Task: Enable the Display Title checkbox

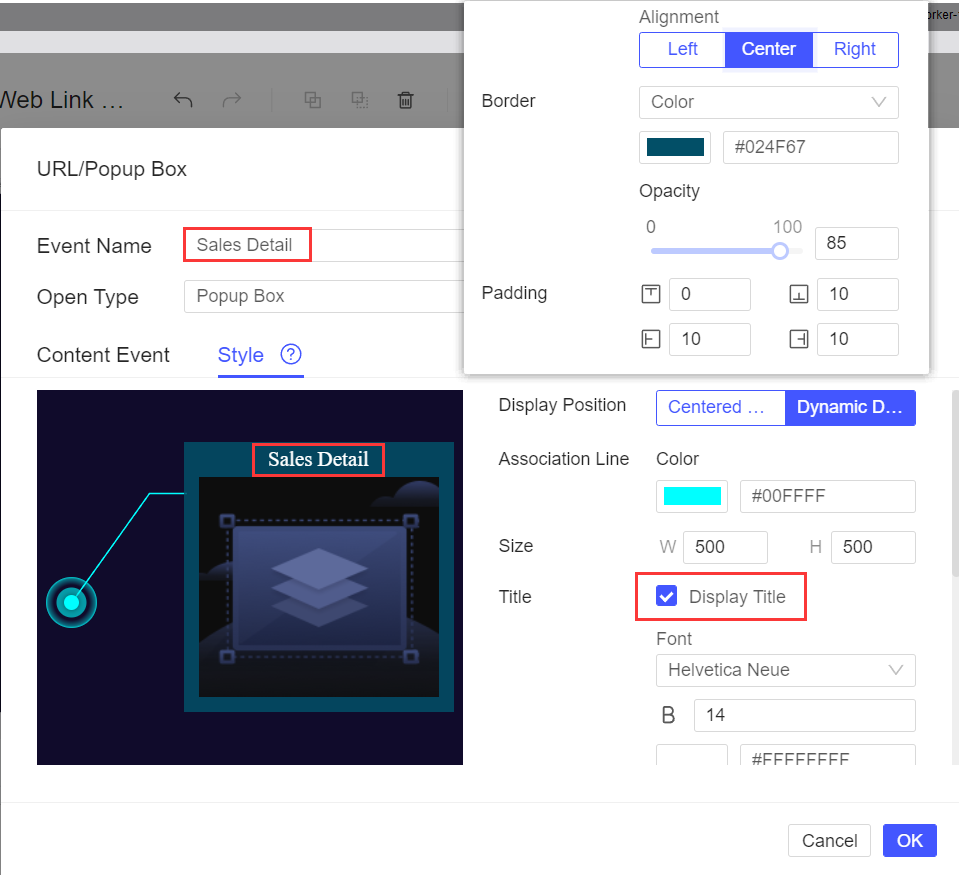Action: pos(665,596)
